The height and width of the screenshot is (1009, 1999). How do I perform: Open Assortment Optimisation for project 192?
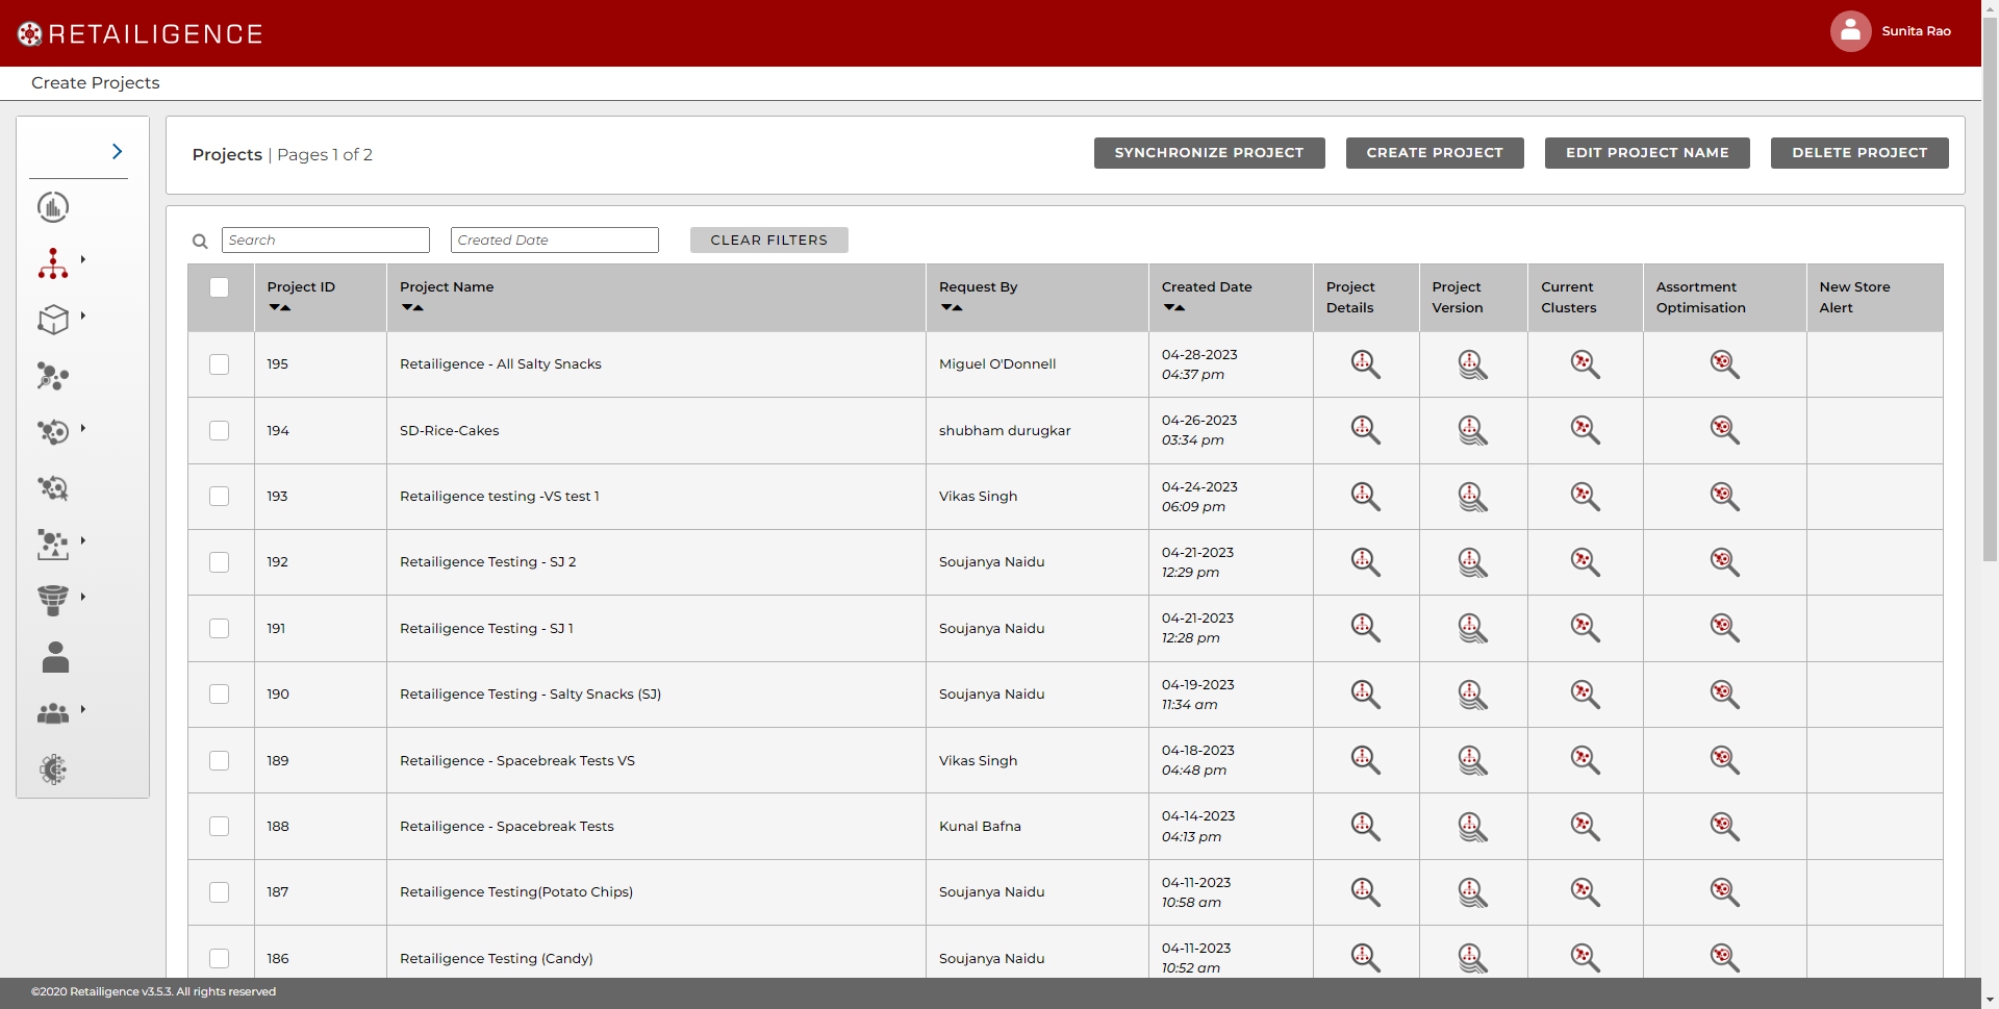(1724, 562)
